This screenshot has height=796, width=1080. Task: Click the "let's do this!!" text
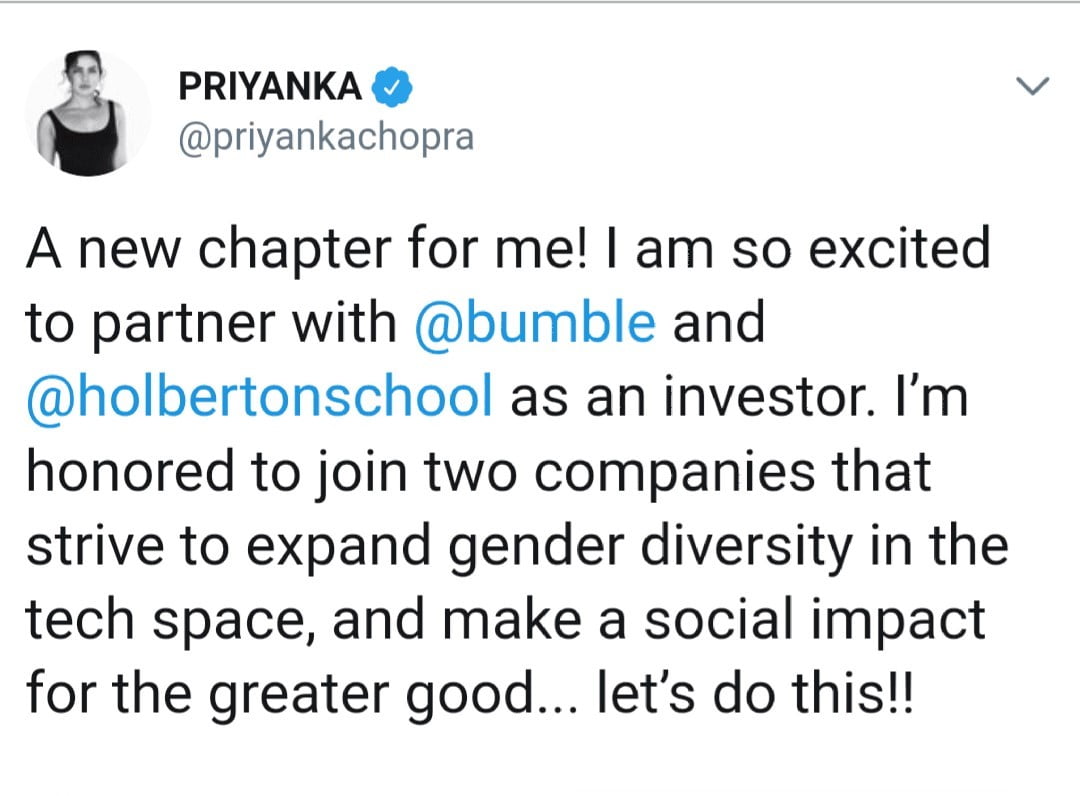[x=755, y=693]
